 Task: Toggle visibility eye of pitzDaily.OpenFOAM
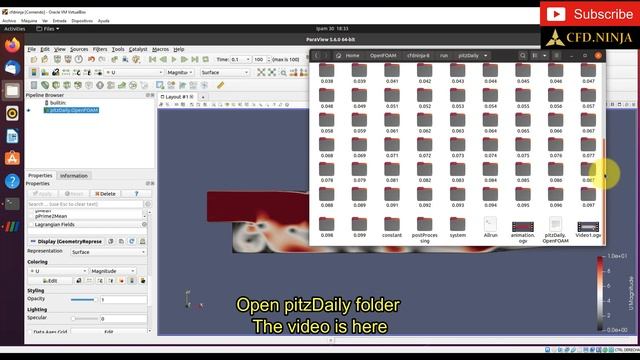click(x=29, y=110)
